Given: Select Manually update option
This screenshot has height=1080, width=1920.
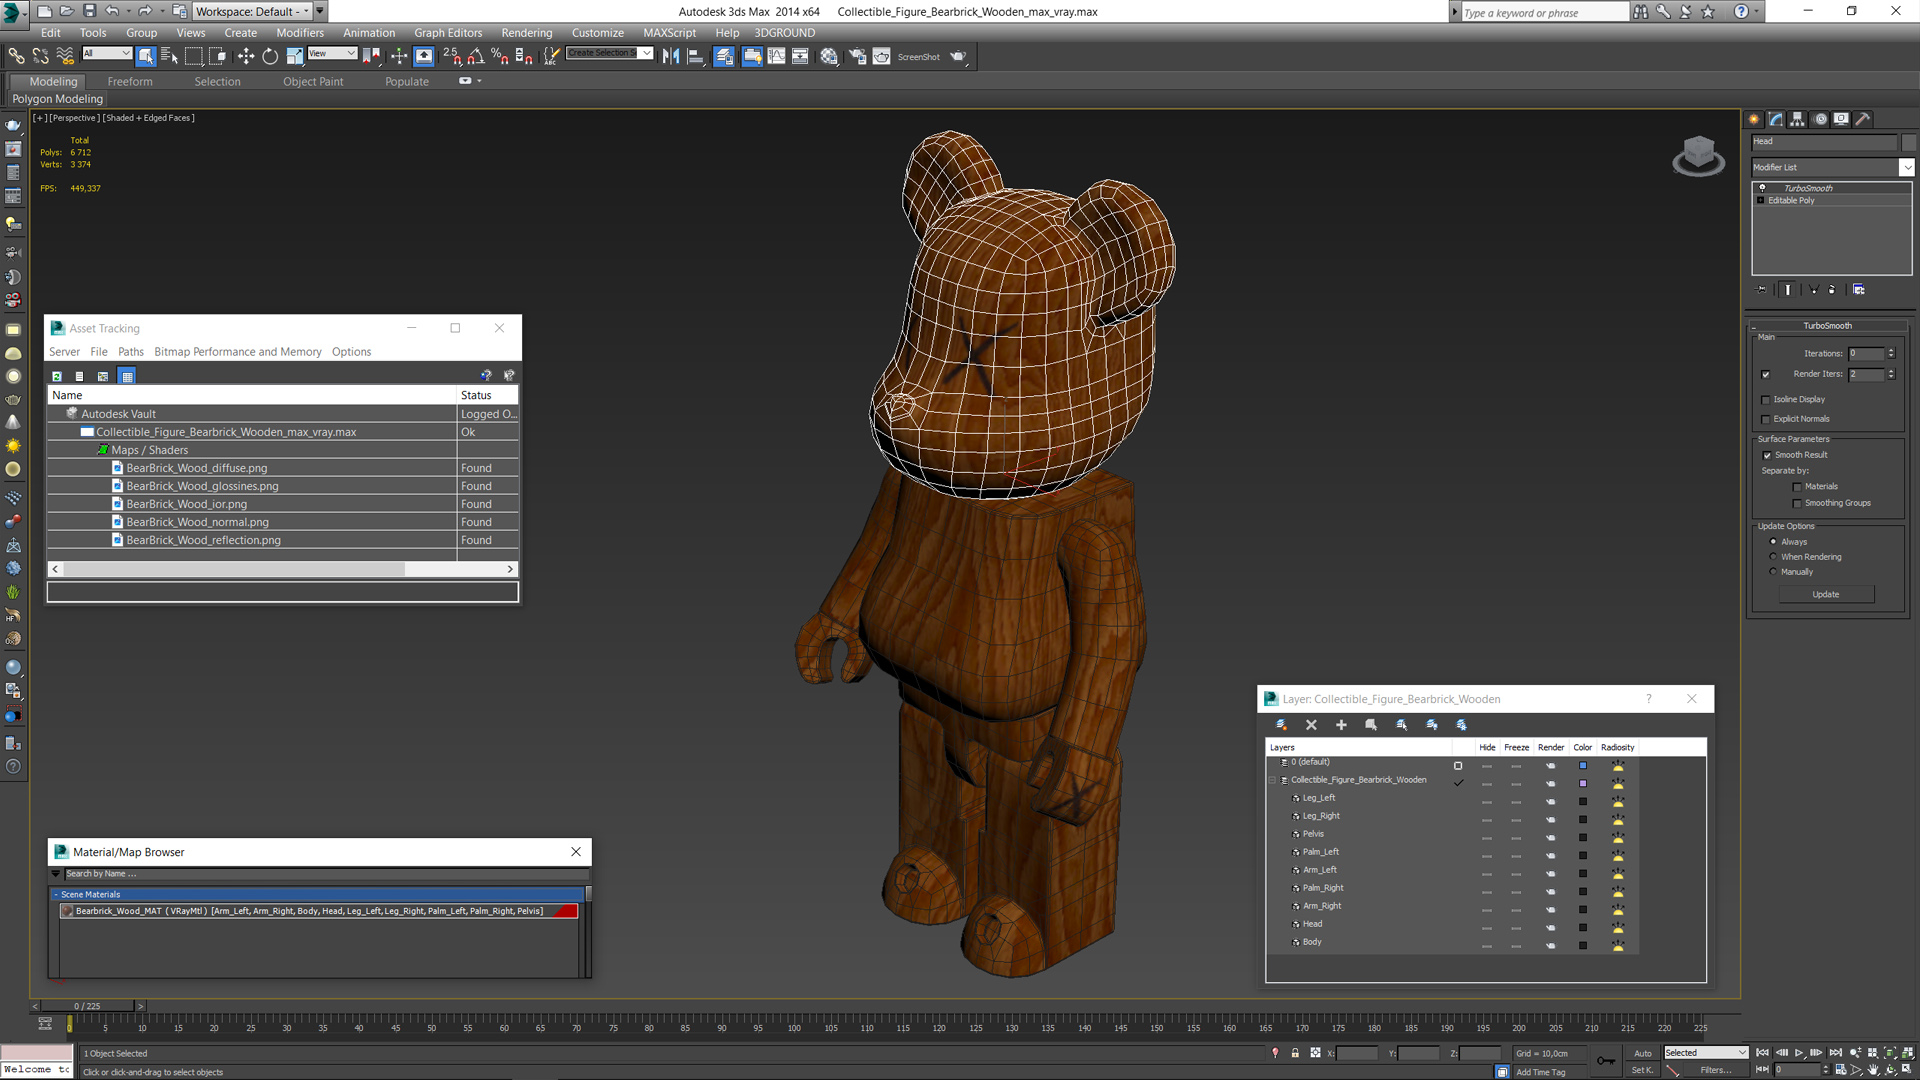Looking at the screenshot, I should [x=1773, y=571].
